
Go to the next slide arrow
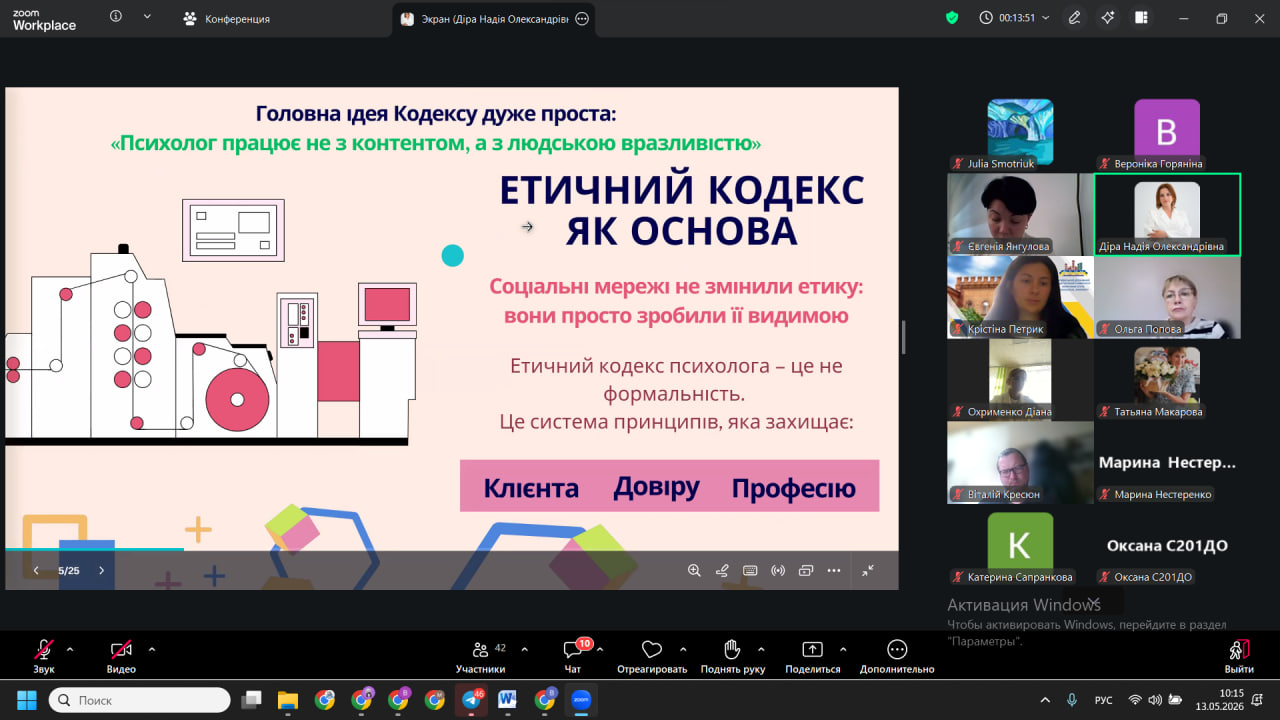[101, 571]
